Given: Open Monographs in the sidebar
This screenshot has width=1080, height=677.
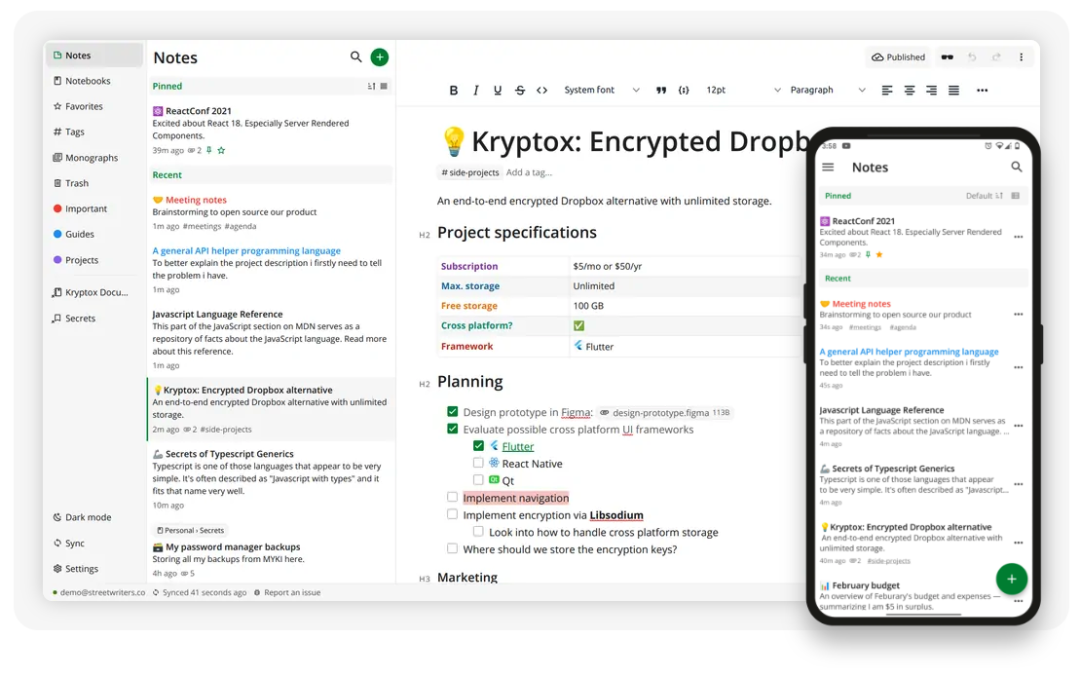Looking at the screenshot, I should [94, 158].
